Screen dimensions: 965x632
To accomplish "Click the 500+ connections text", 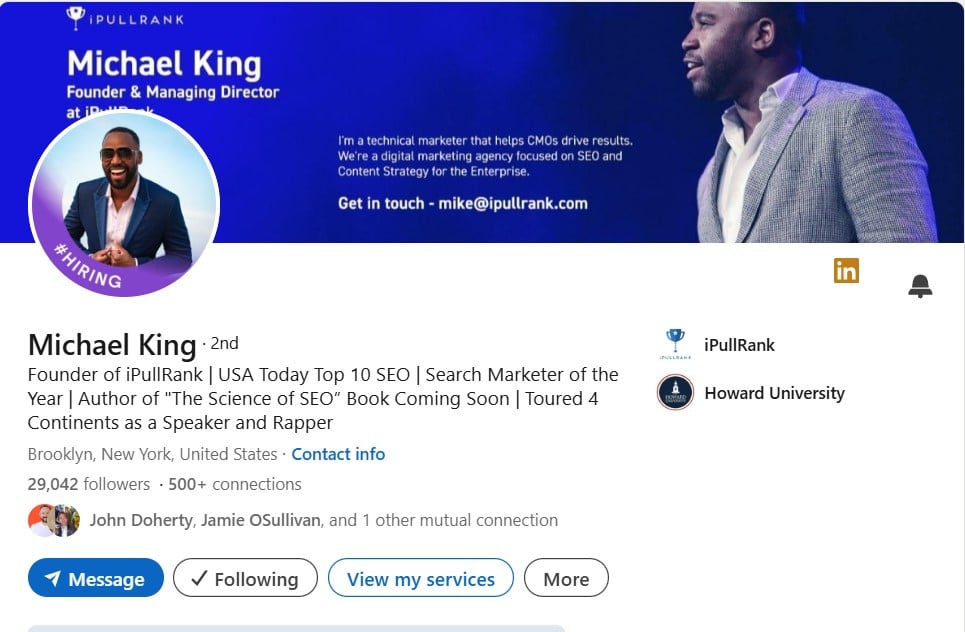I will coord(234,484).
